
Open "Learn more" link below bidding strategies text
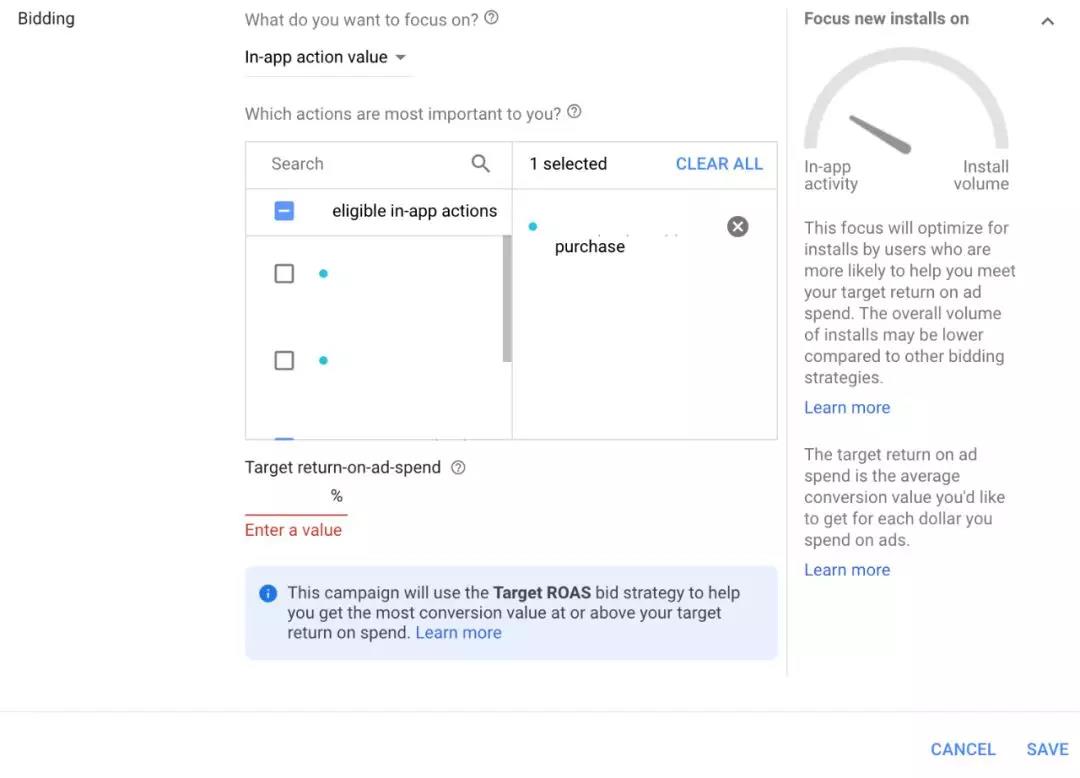(847, 407)
